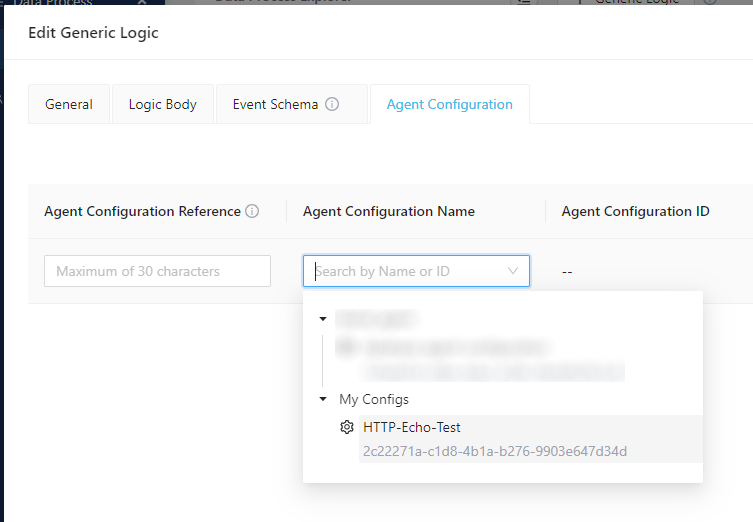Click the info icon next to Event Schema

click(x=332, y=104)
